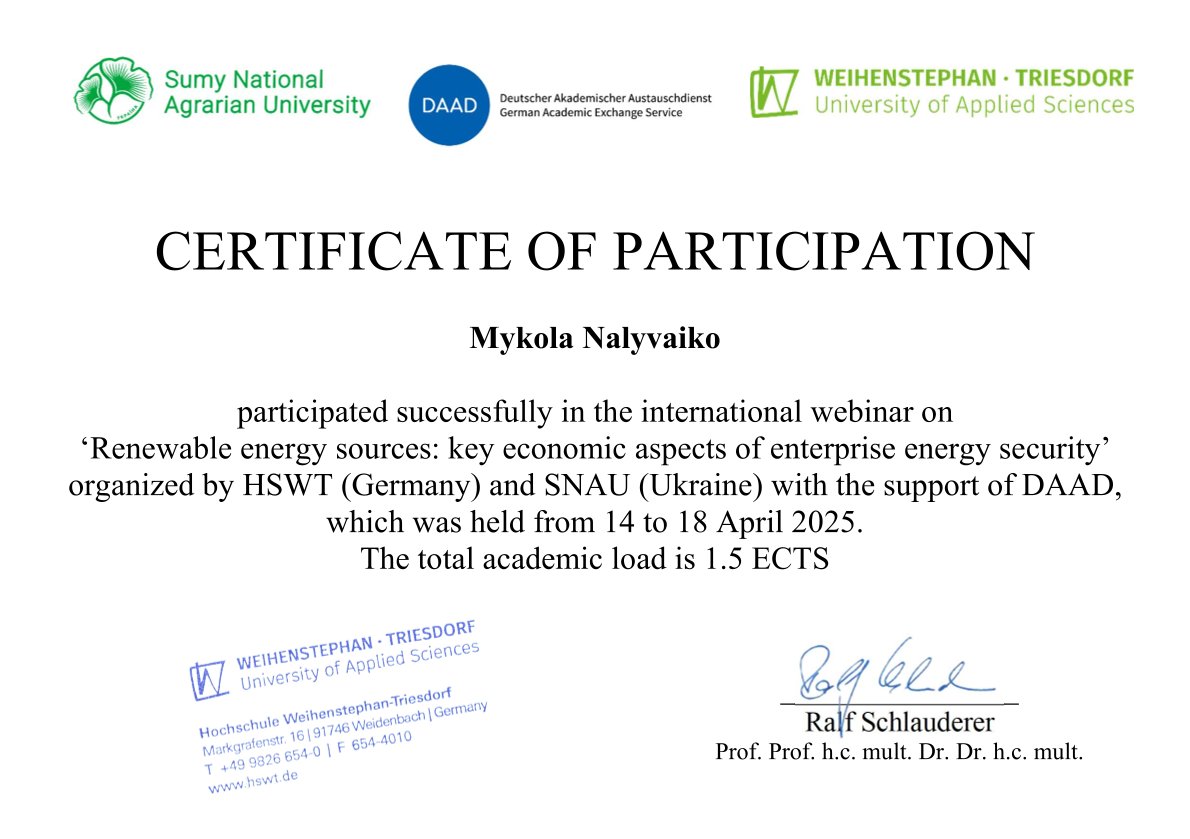1190x839 pixels.
Task: Click the printed name Ralf Schlauderer
Action: (x=899, y=721)
